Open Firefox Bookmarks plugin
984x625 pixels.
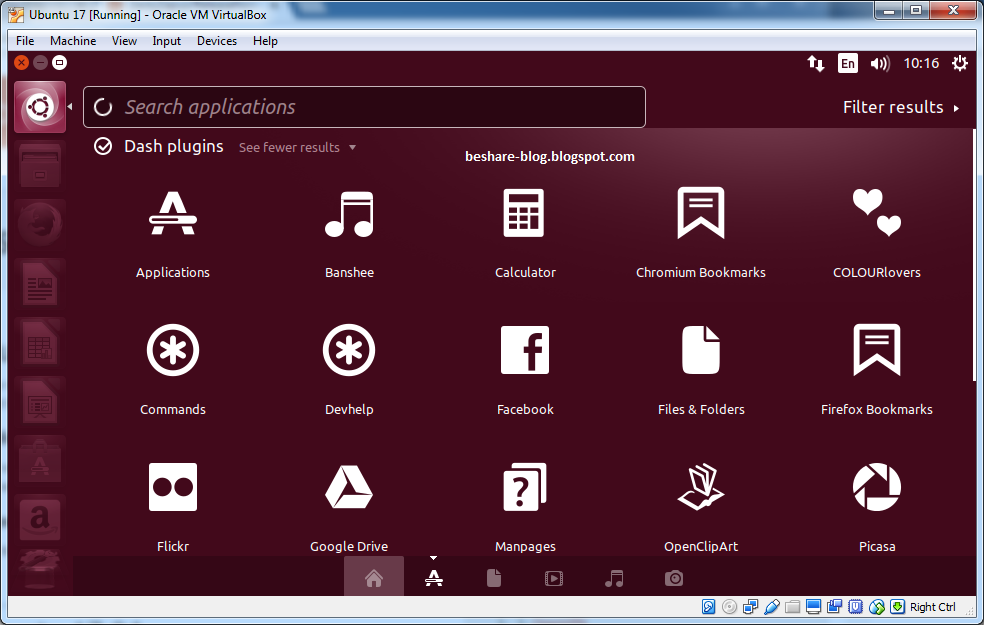877,350
